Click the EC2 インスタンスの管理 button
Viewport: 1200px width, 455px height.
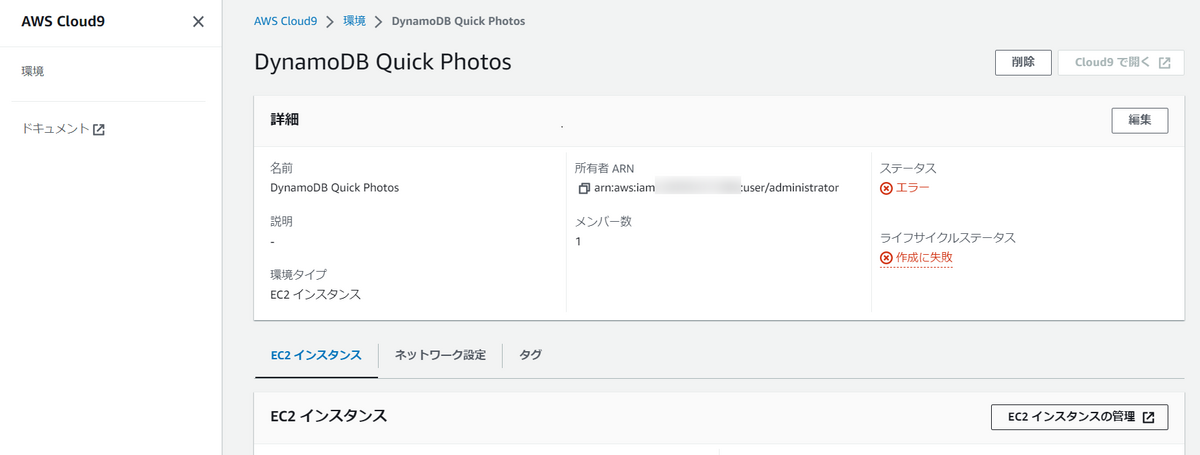[1079, 417]
